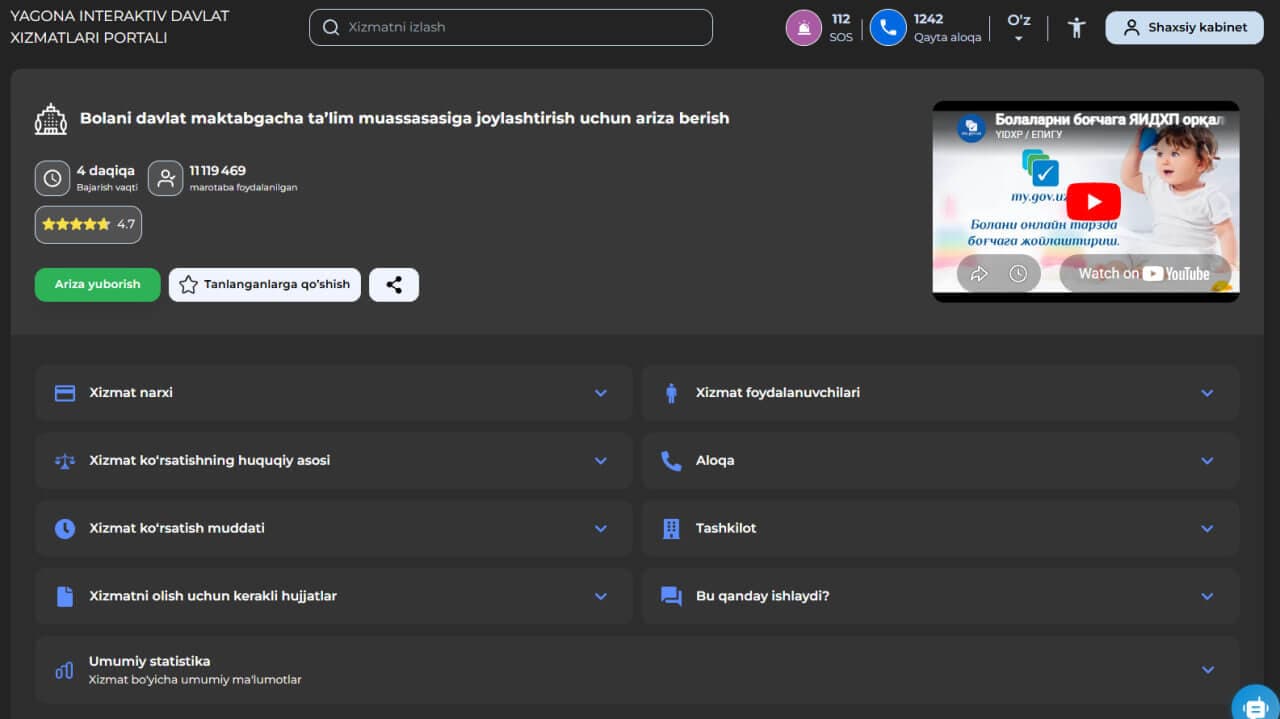Click the clock icon beside 4 daqiqa
The height and width of the screenshot is (719, 1280).
point(53,178)
